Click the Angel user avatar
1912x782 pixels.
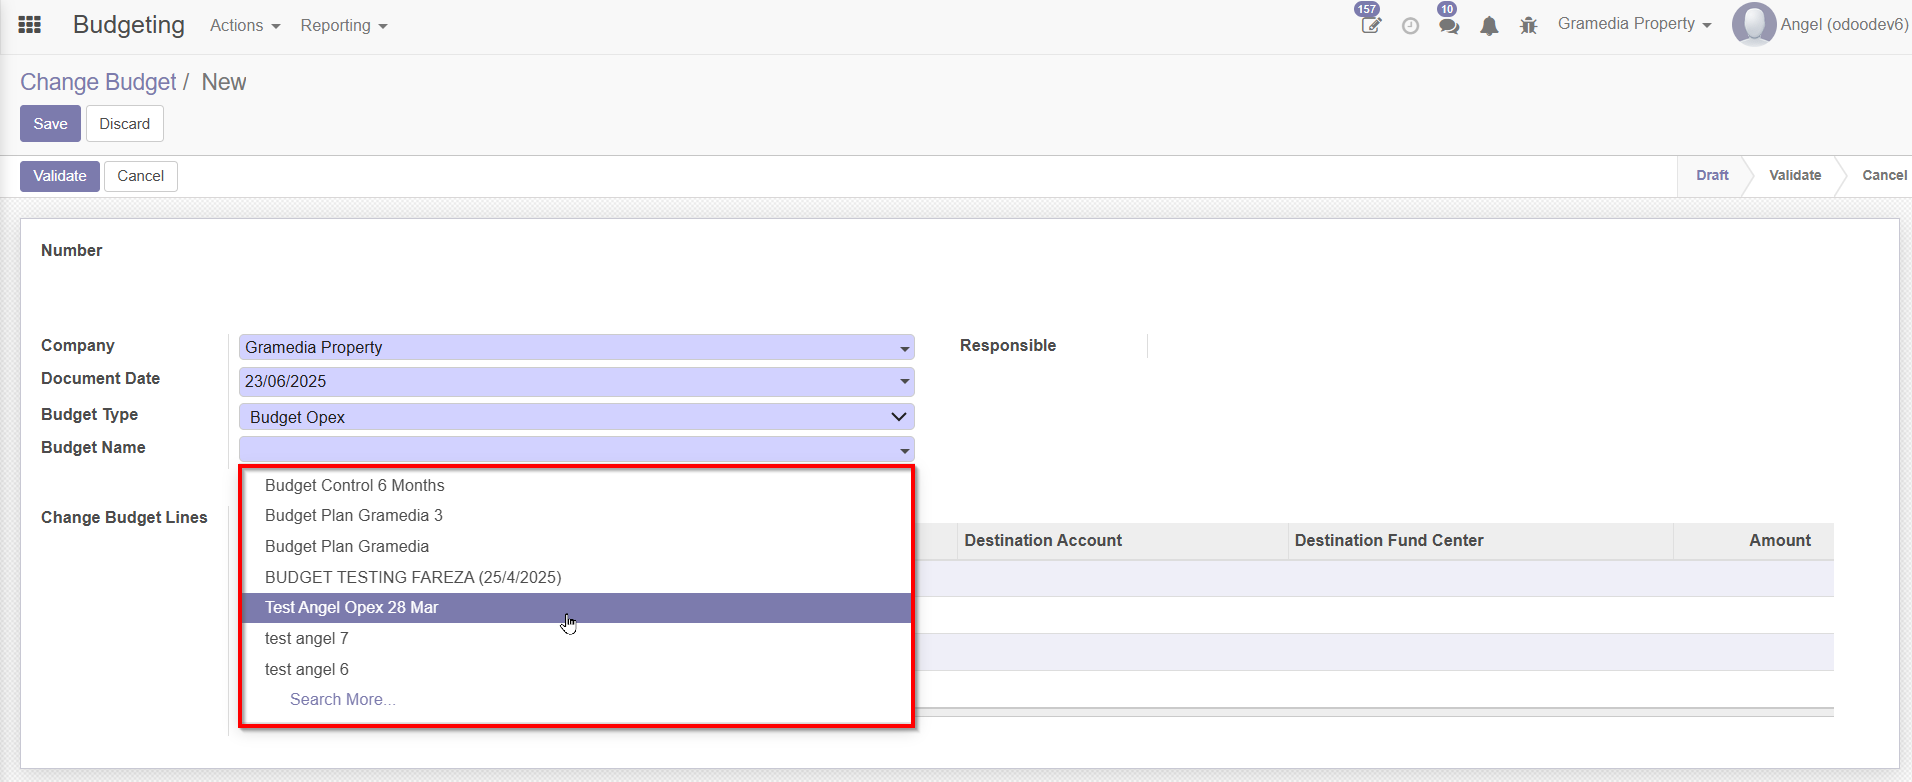click(1754, 24)
